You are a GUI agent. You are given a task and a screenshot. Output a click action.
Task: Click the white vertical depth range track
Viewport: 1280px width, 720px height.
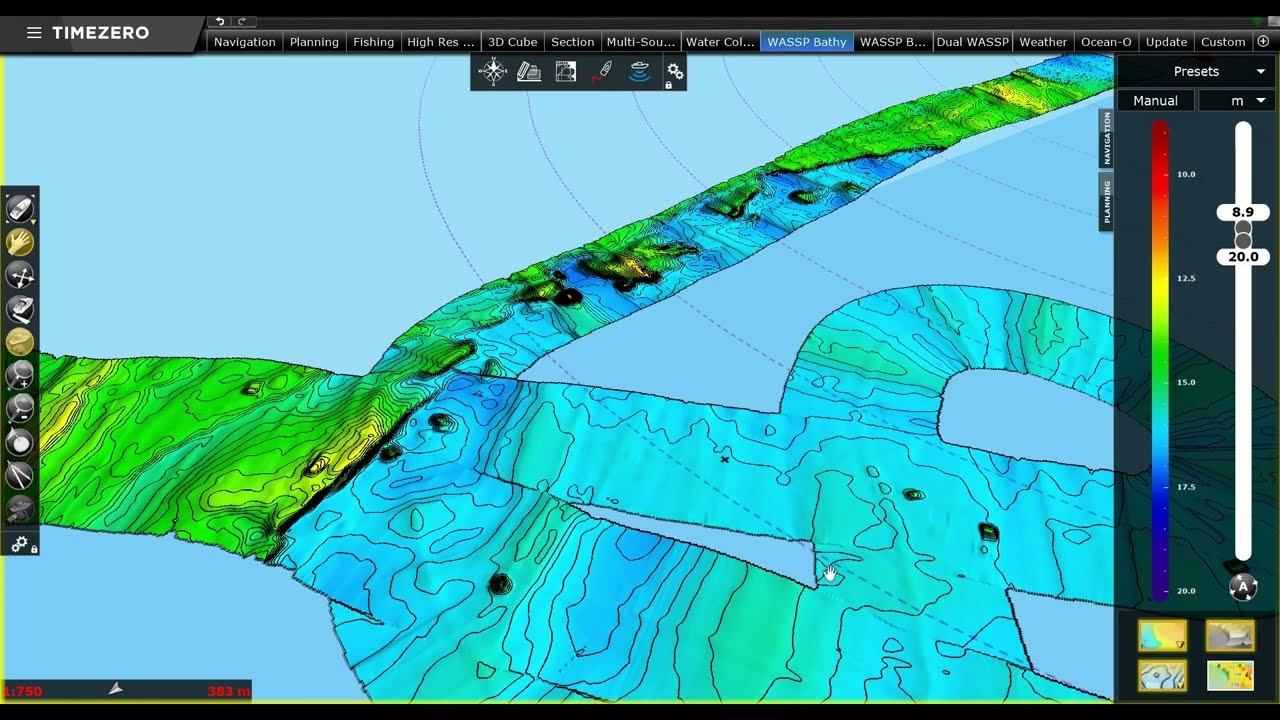pos(1243,340)
